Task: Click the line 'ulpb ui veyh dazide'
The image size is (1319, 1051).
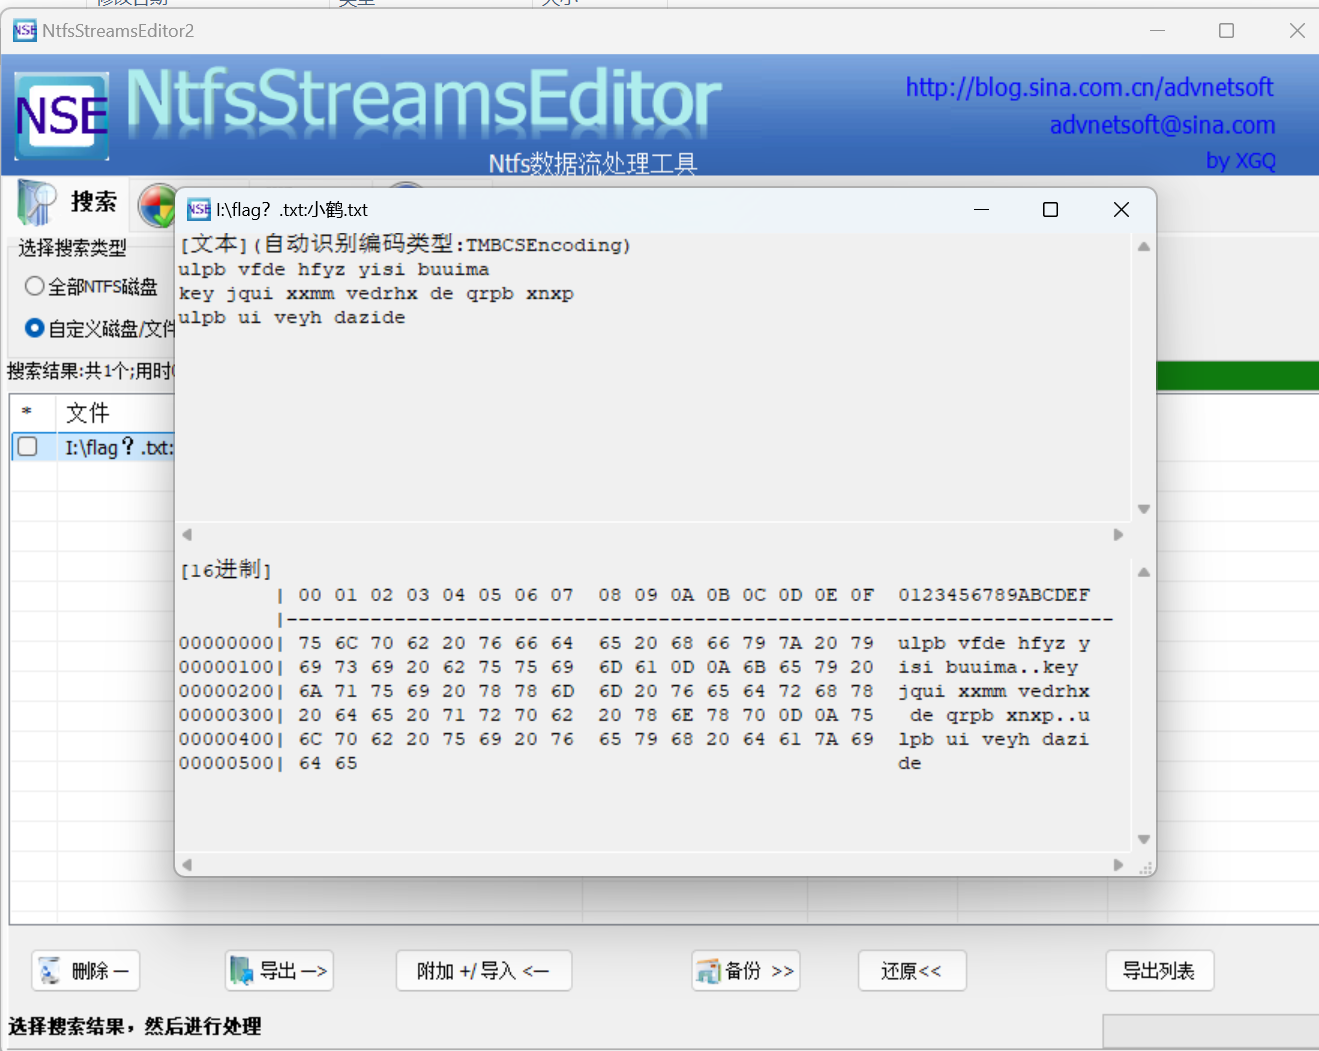Action: tap(292, 318)
